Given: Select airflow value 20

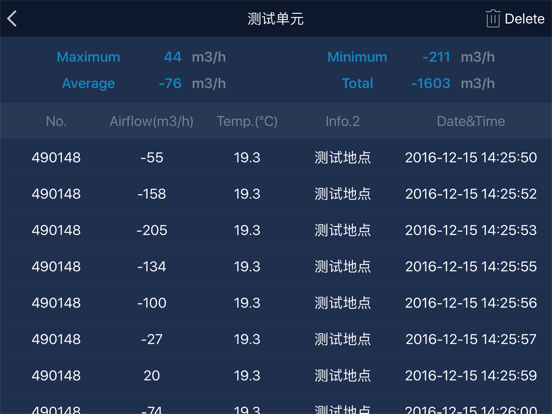Looking at the screenshot, I should click(152, 376).
